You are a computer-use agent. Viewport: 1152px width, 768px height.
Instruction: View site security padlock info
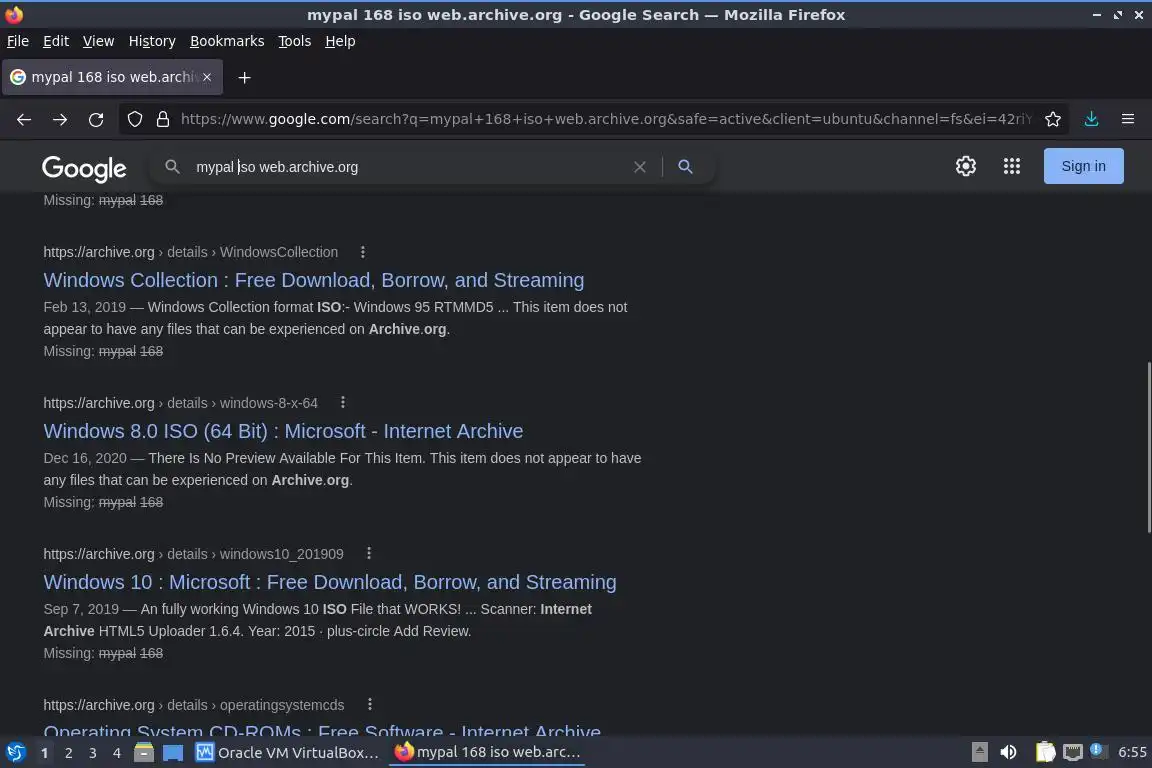point(163,119)
